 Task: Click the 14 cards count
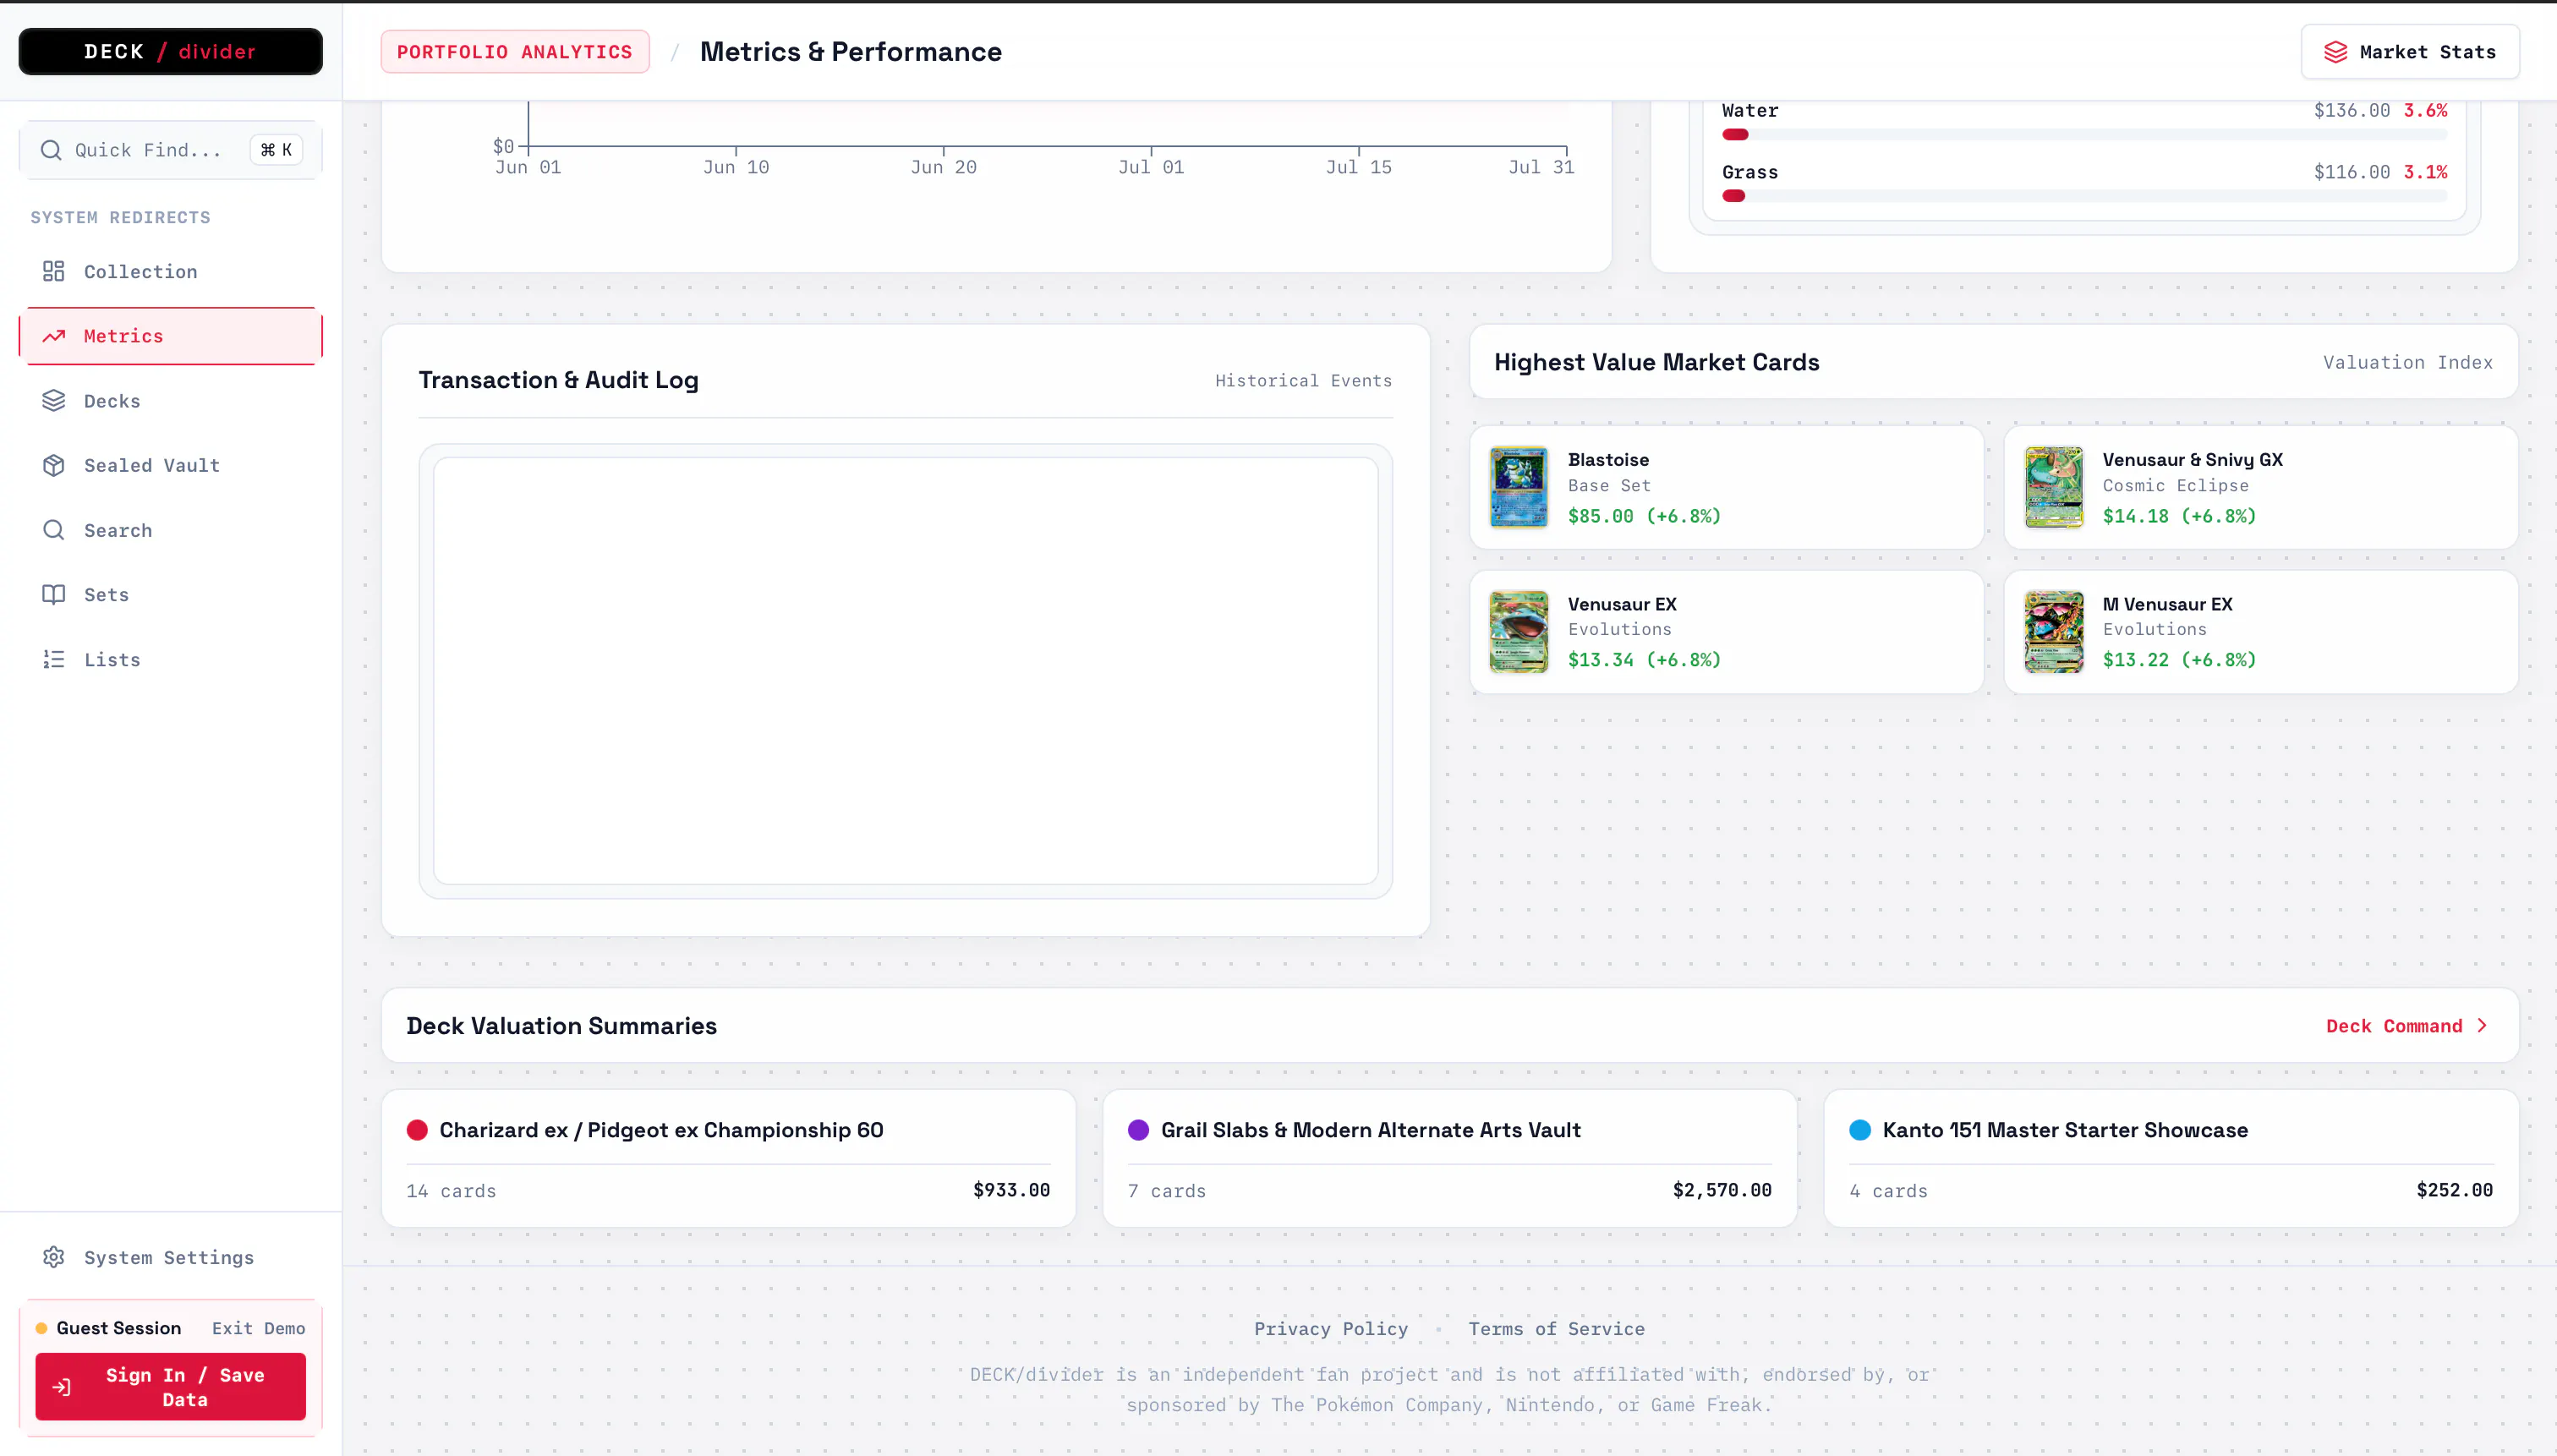(x=451, y=1191)
